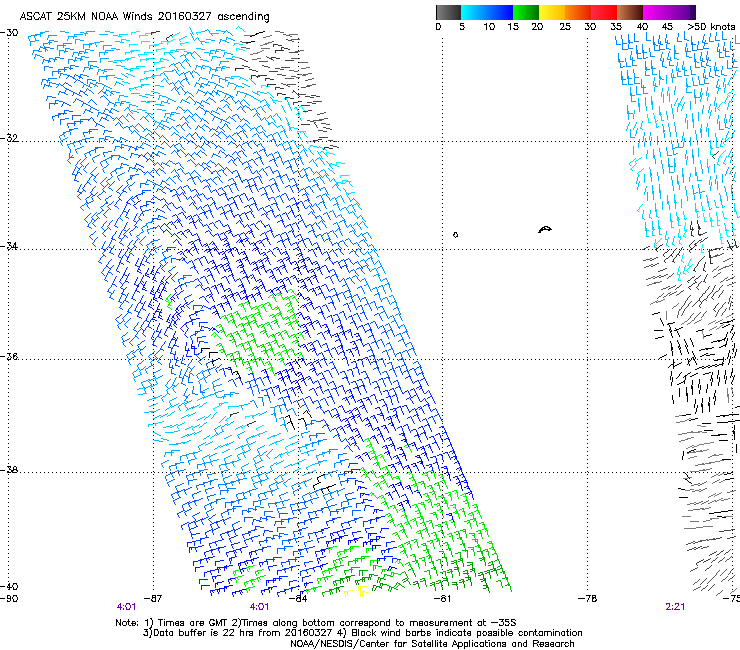Click the '25' legend scale label
The width and height of the screenshot is (740, 650).
[565, 27]
